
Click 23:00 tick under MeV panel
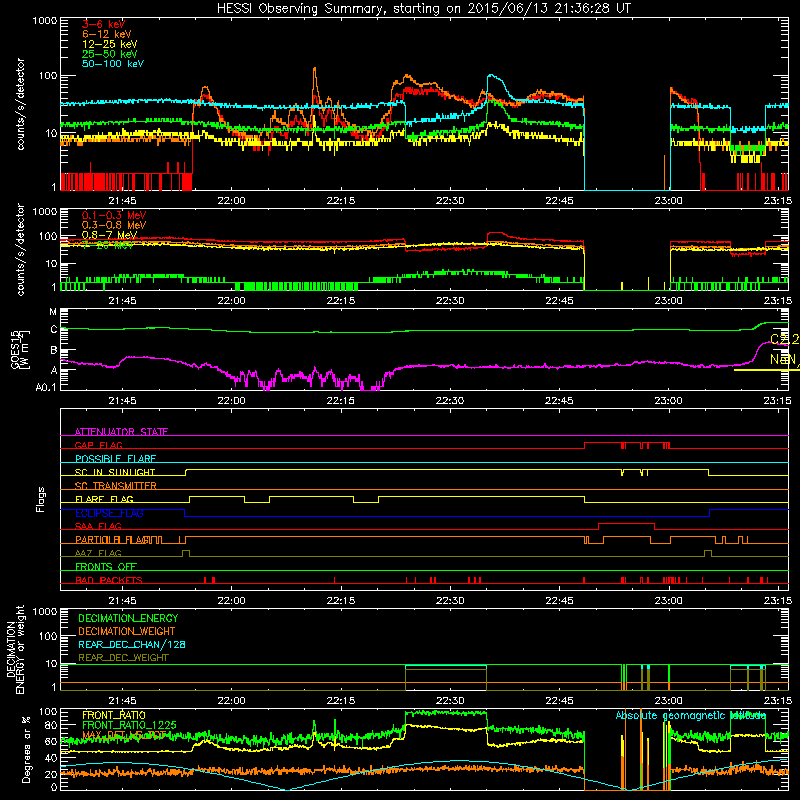pyautogui.click(x=668, y=301)
